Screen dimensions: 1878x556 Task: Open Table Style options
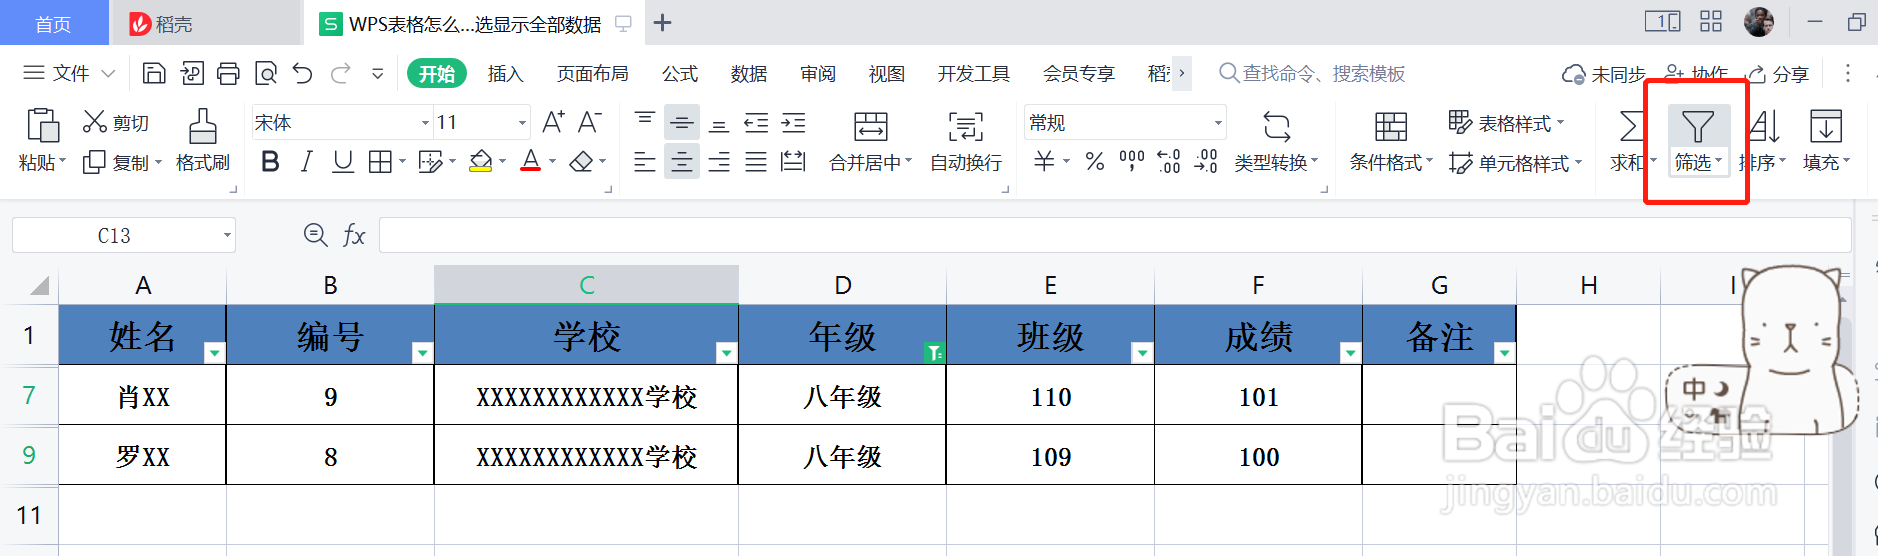pos(1506,123)
